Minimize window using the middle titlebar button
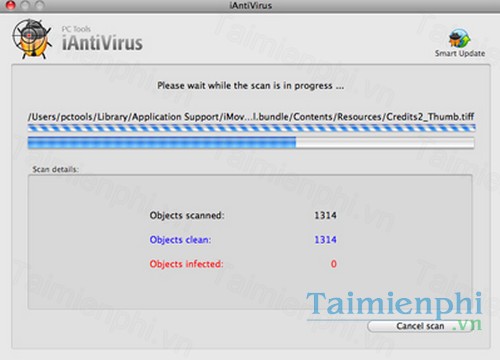 [x=25, y=5]
